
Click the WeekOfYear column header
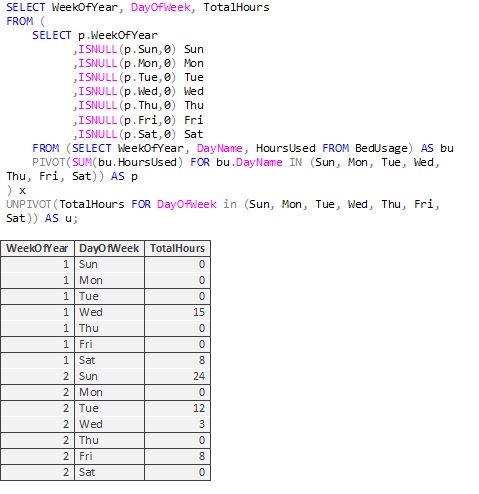[x=37, y=248]
